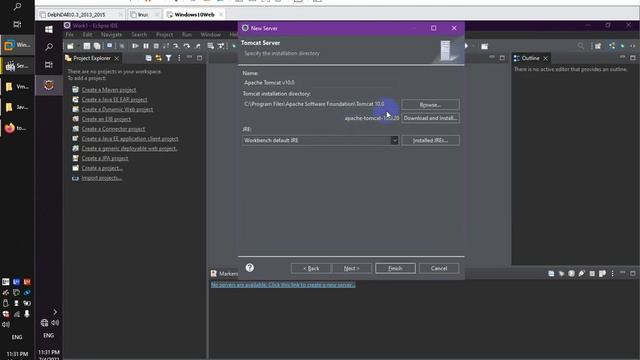
Task: Switch to the linux VM tab
Action: coord(143,15)
